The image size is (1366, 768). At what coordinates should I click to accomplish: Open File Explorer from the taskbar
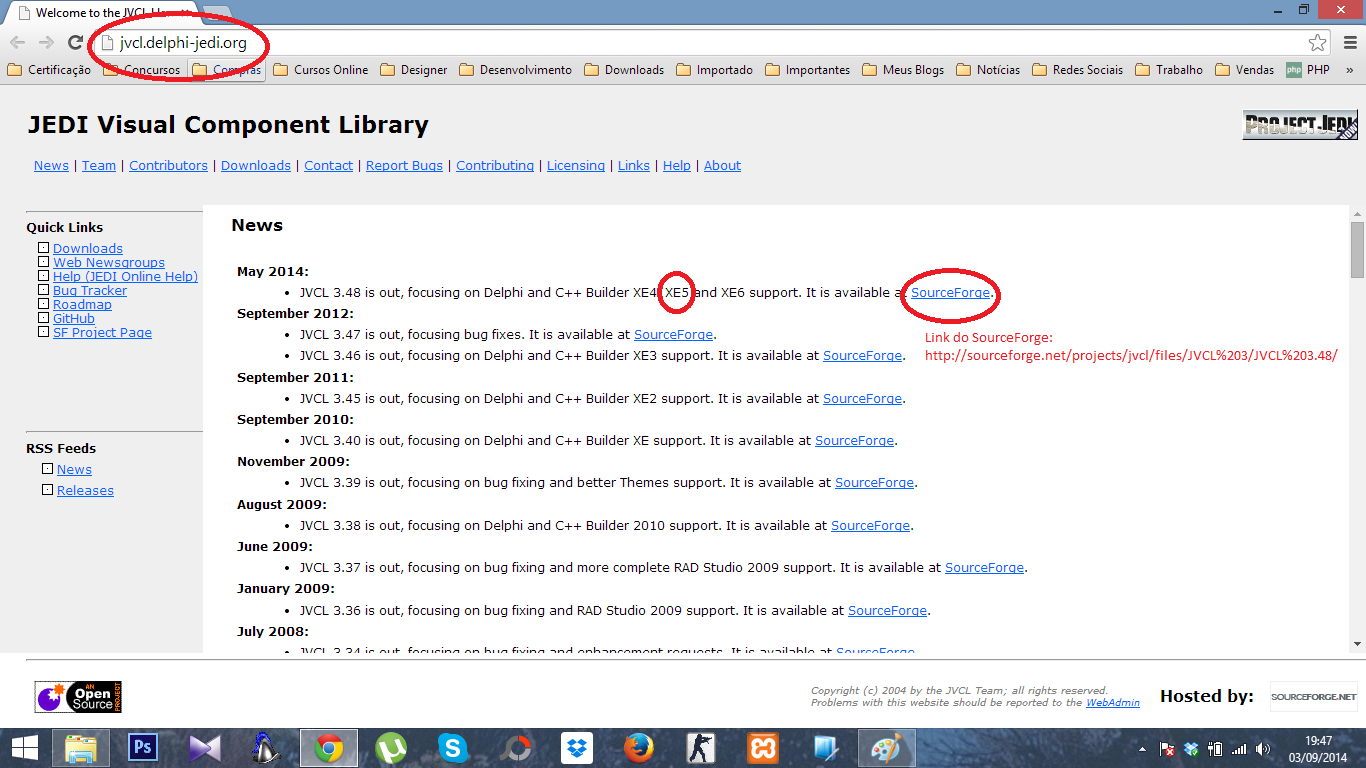pos(81,748)
